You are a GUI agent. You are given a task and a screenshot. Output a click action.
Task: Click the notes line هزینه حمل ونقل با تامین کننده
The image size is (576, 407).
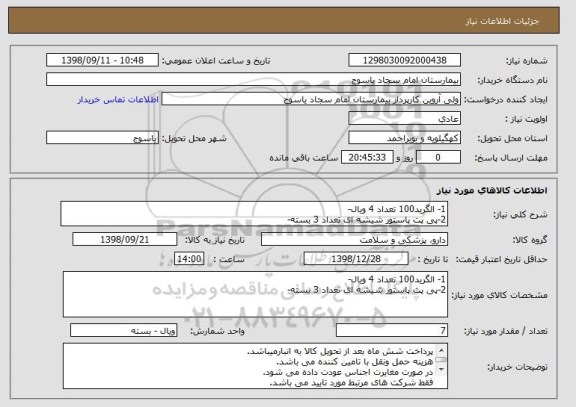(x=354, y=362)
